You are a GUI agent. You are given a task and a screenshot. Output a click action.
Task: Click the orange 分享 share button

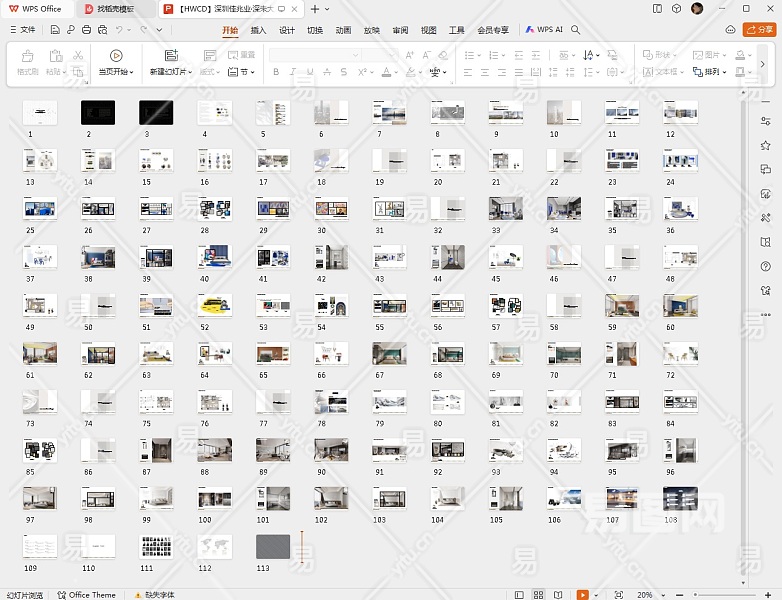point(760,30)
